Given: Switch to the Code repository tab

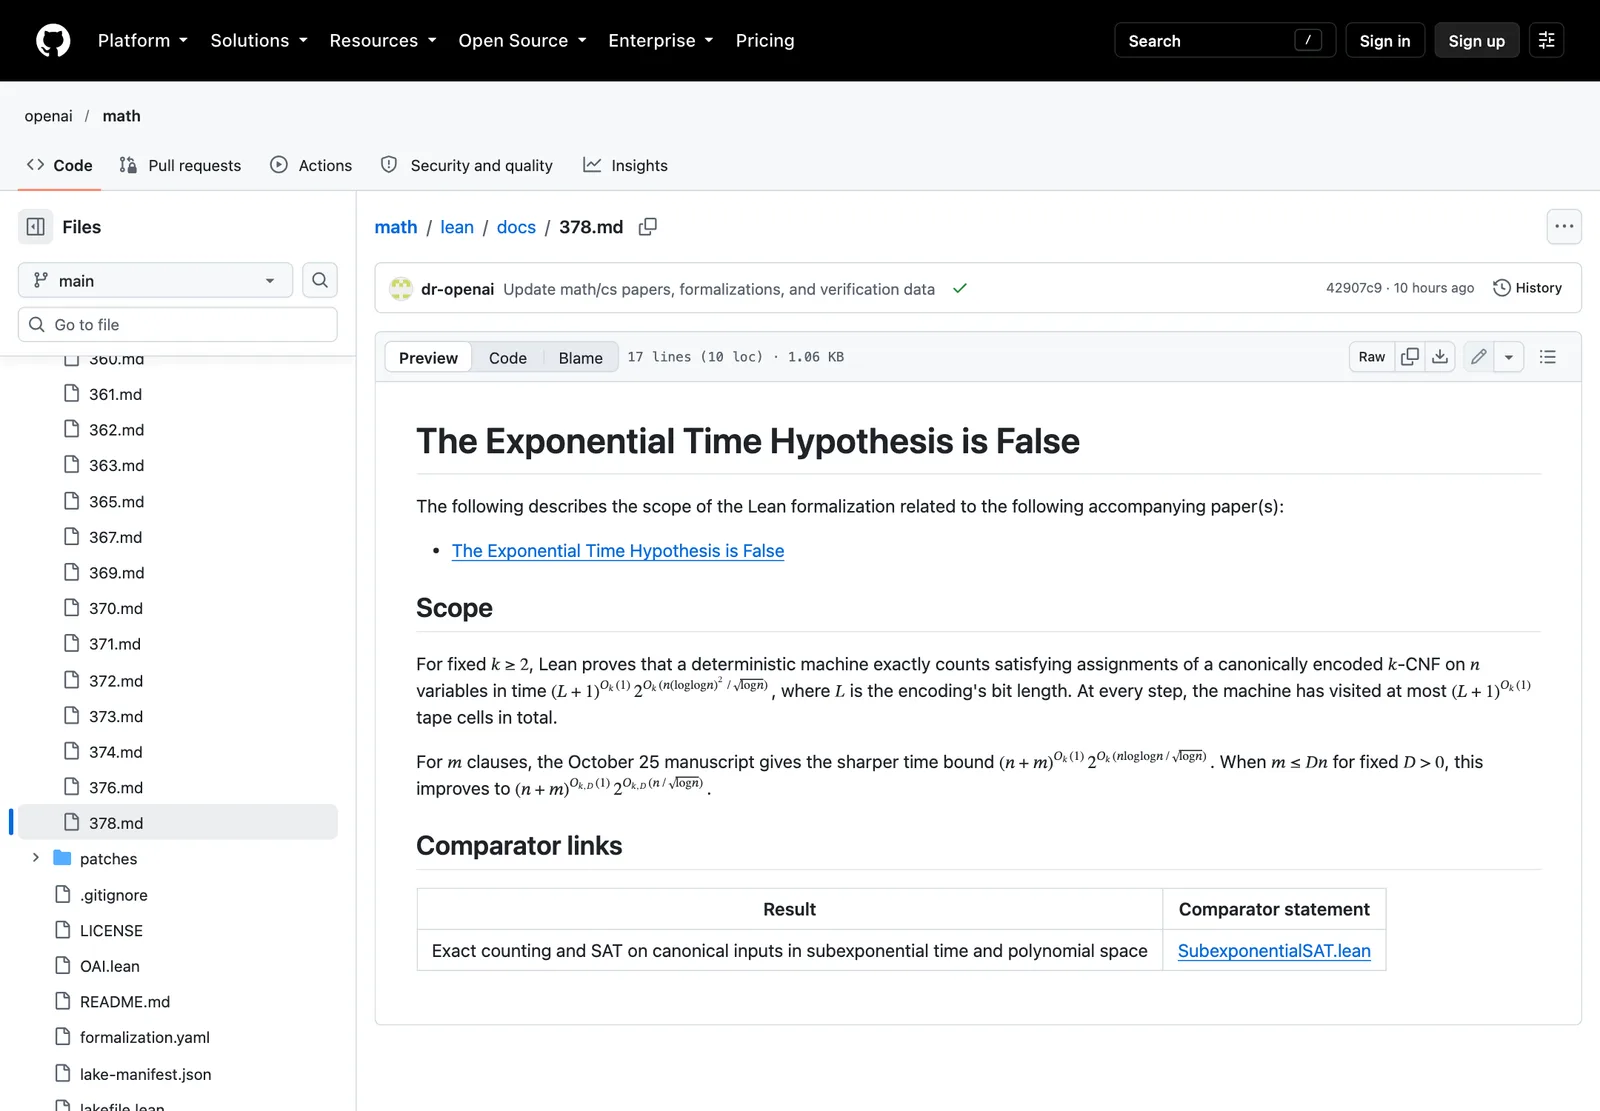Looking at the screenshot, I should tap(60, 165).
